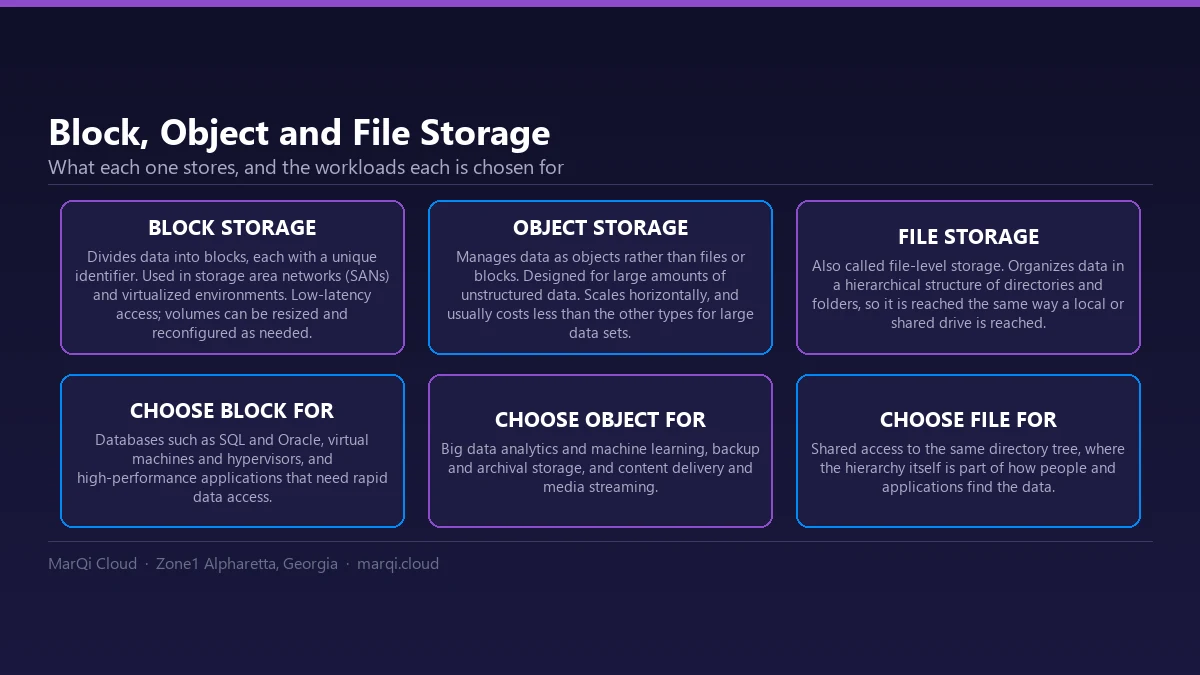Select the CHOOSE FILE FOR heading
The image size is (1200, 675).
(x=968, y=420)
